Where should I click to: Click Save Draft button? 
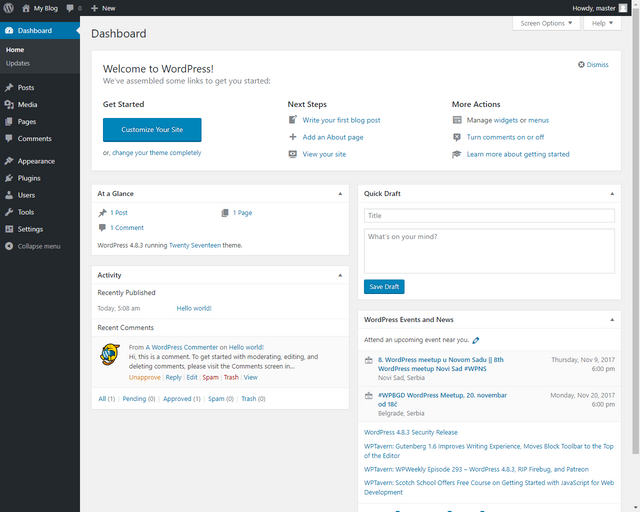click(x=384, y=287)
